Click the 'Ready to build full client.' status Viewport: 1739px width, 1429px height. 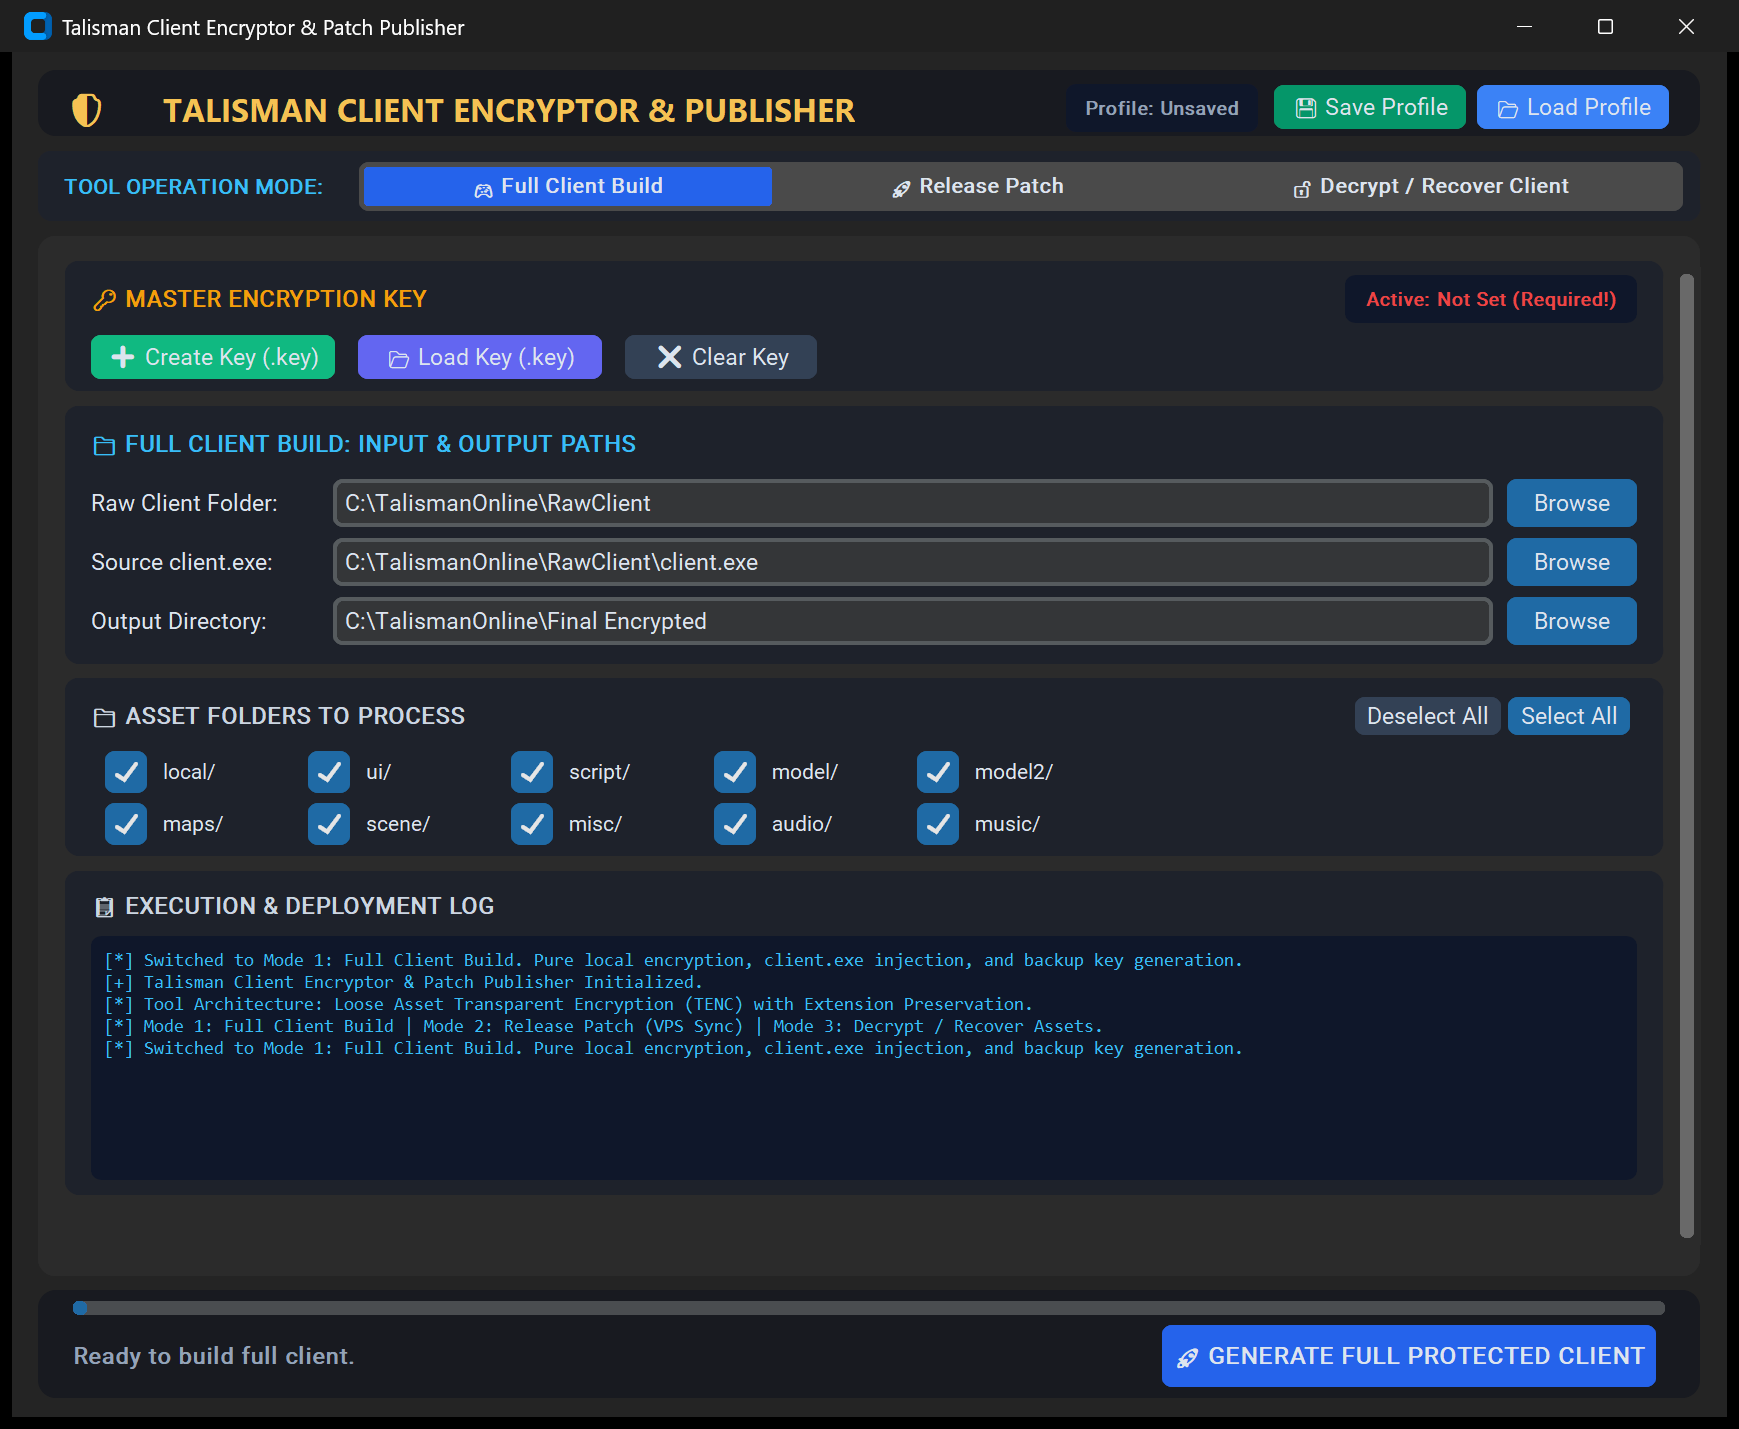point(214,1356)
